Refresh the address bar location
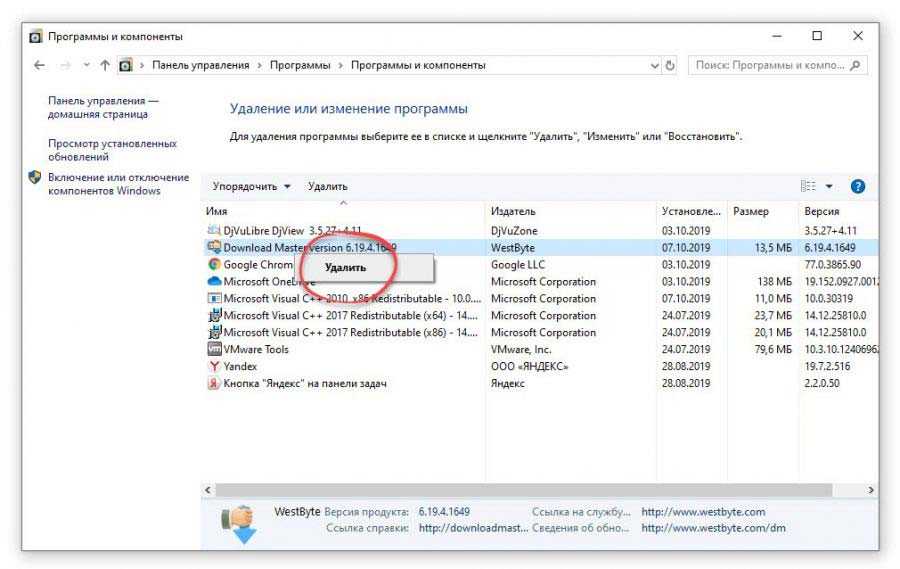900x569 pixels. (670, 65)
